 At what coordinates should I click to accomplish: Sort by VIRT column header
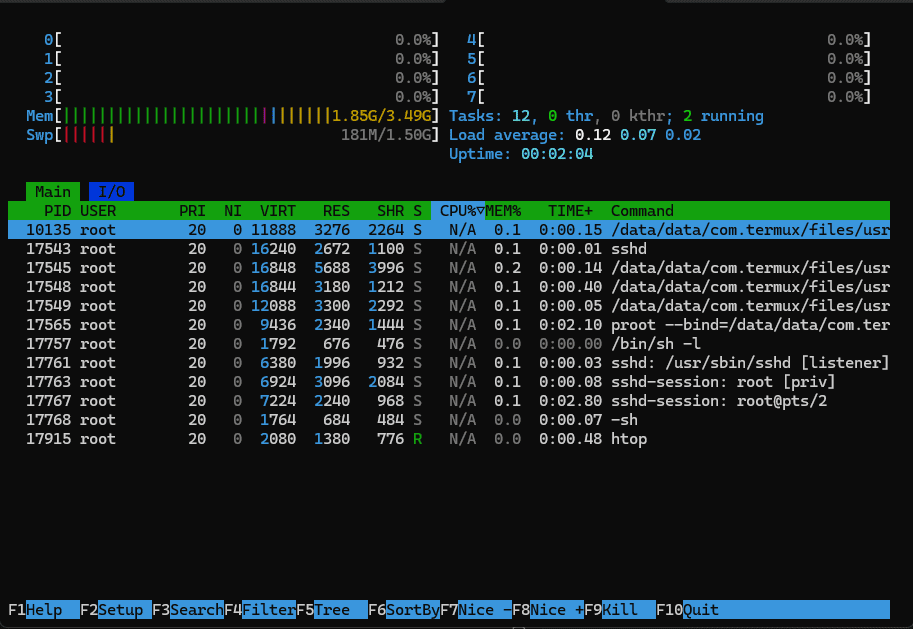(278, 211)
